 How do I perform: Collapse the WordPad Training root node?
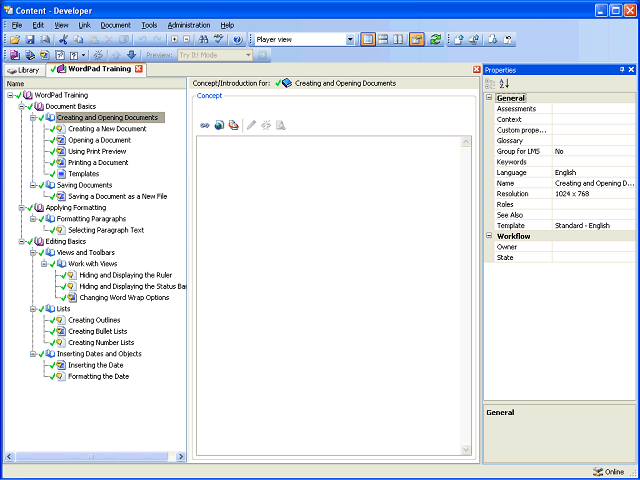click(x=10, y=95)
